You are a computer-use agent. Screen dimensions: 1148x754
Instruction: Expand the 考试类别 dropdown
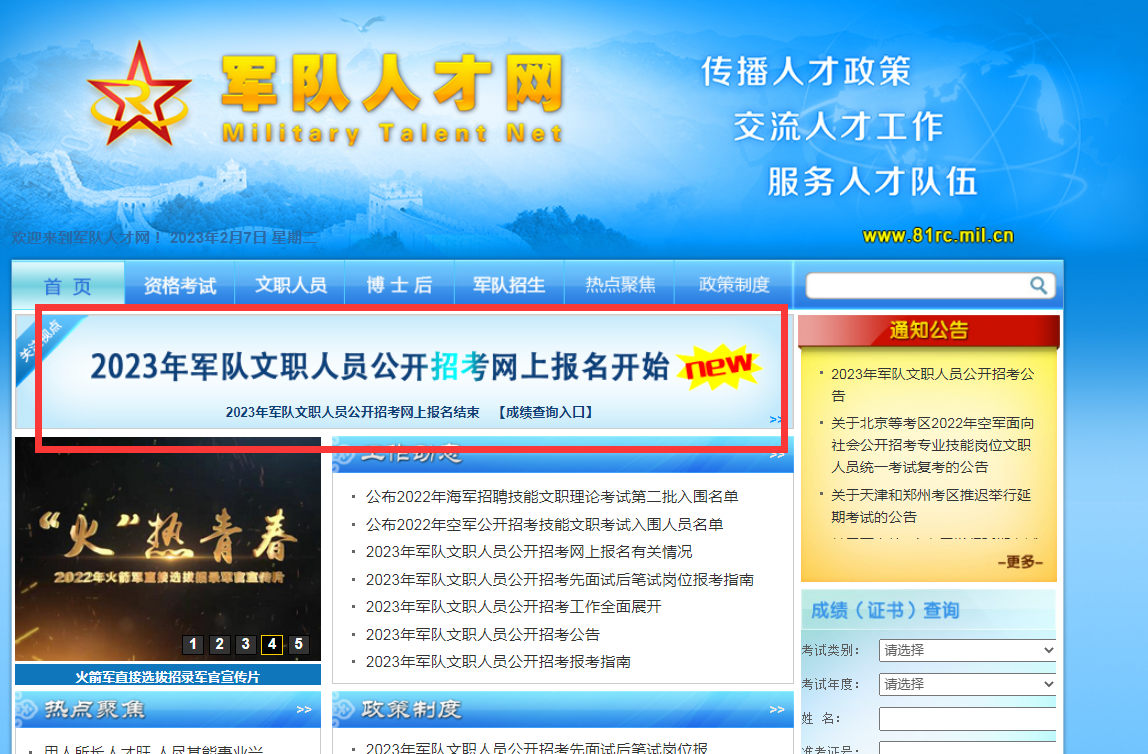[968, 650]
